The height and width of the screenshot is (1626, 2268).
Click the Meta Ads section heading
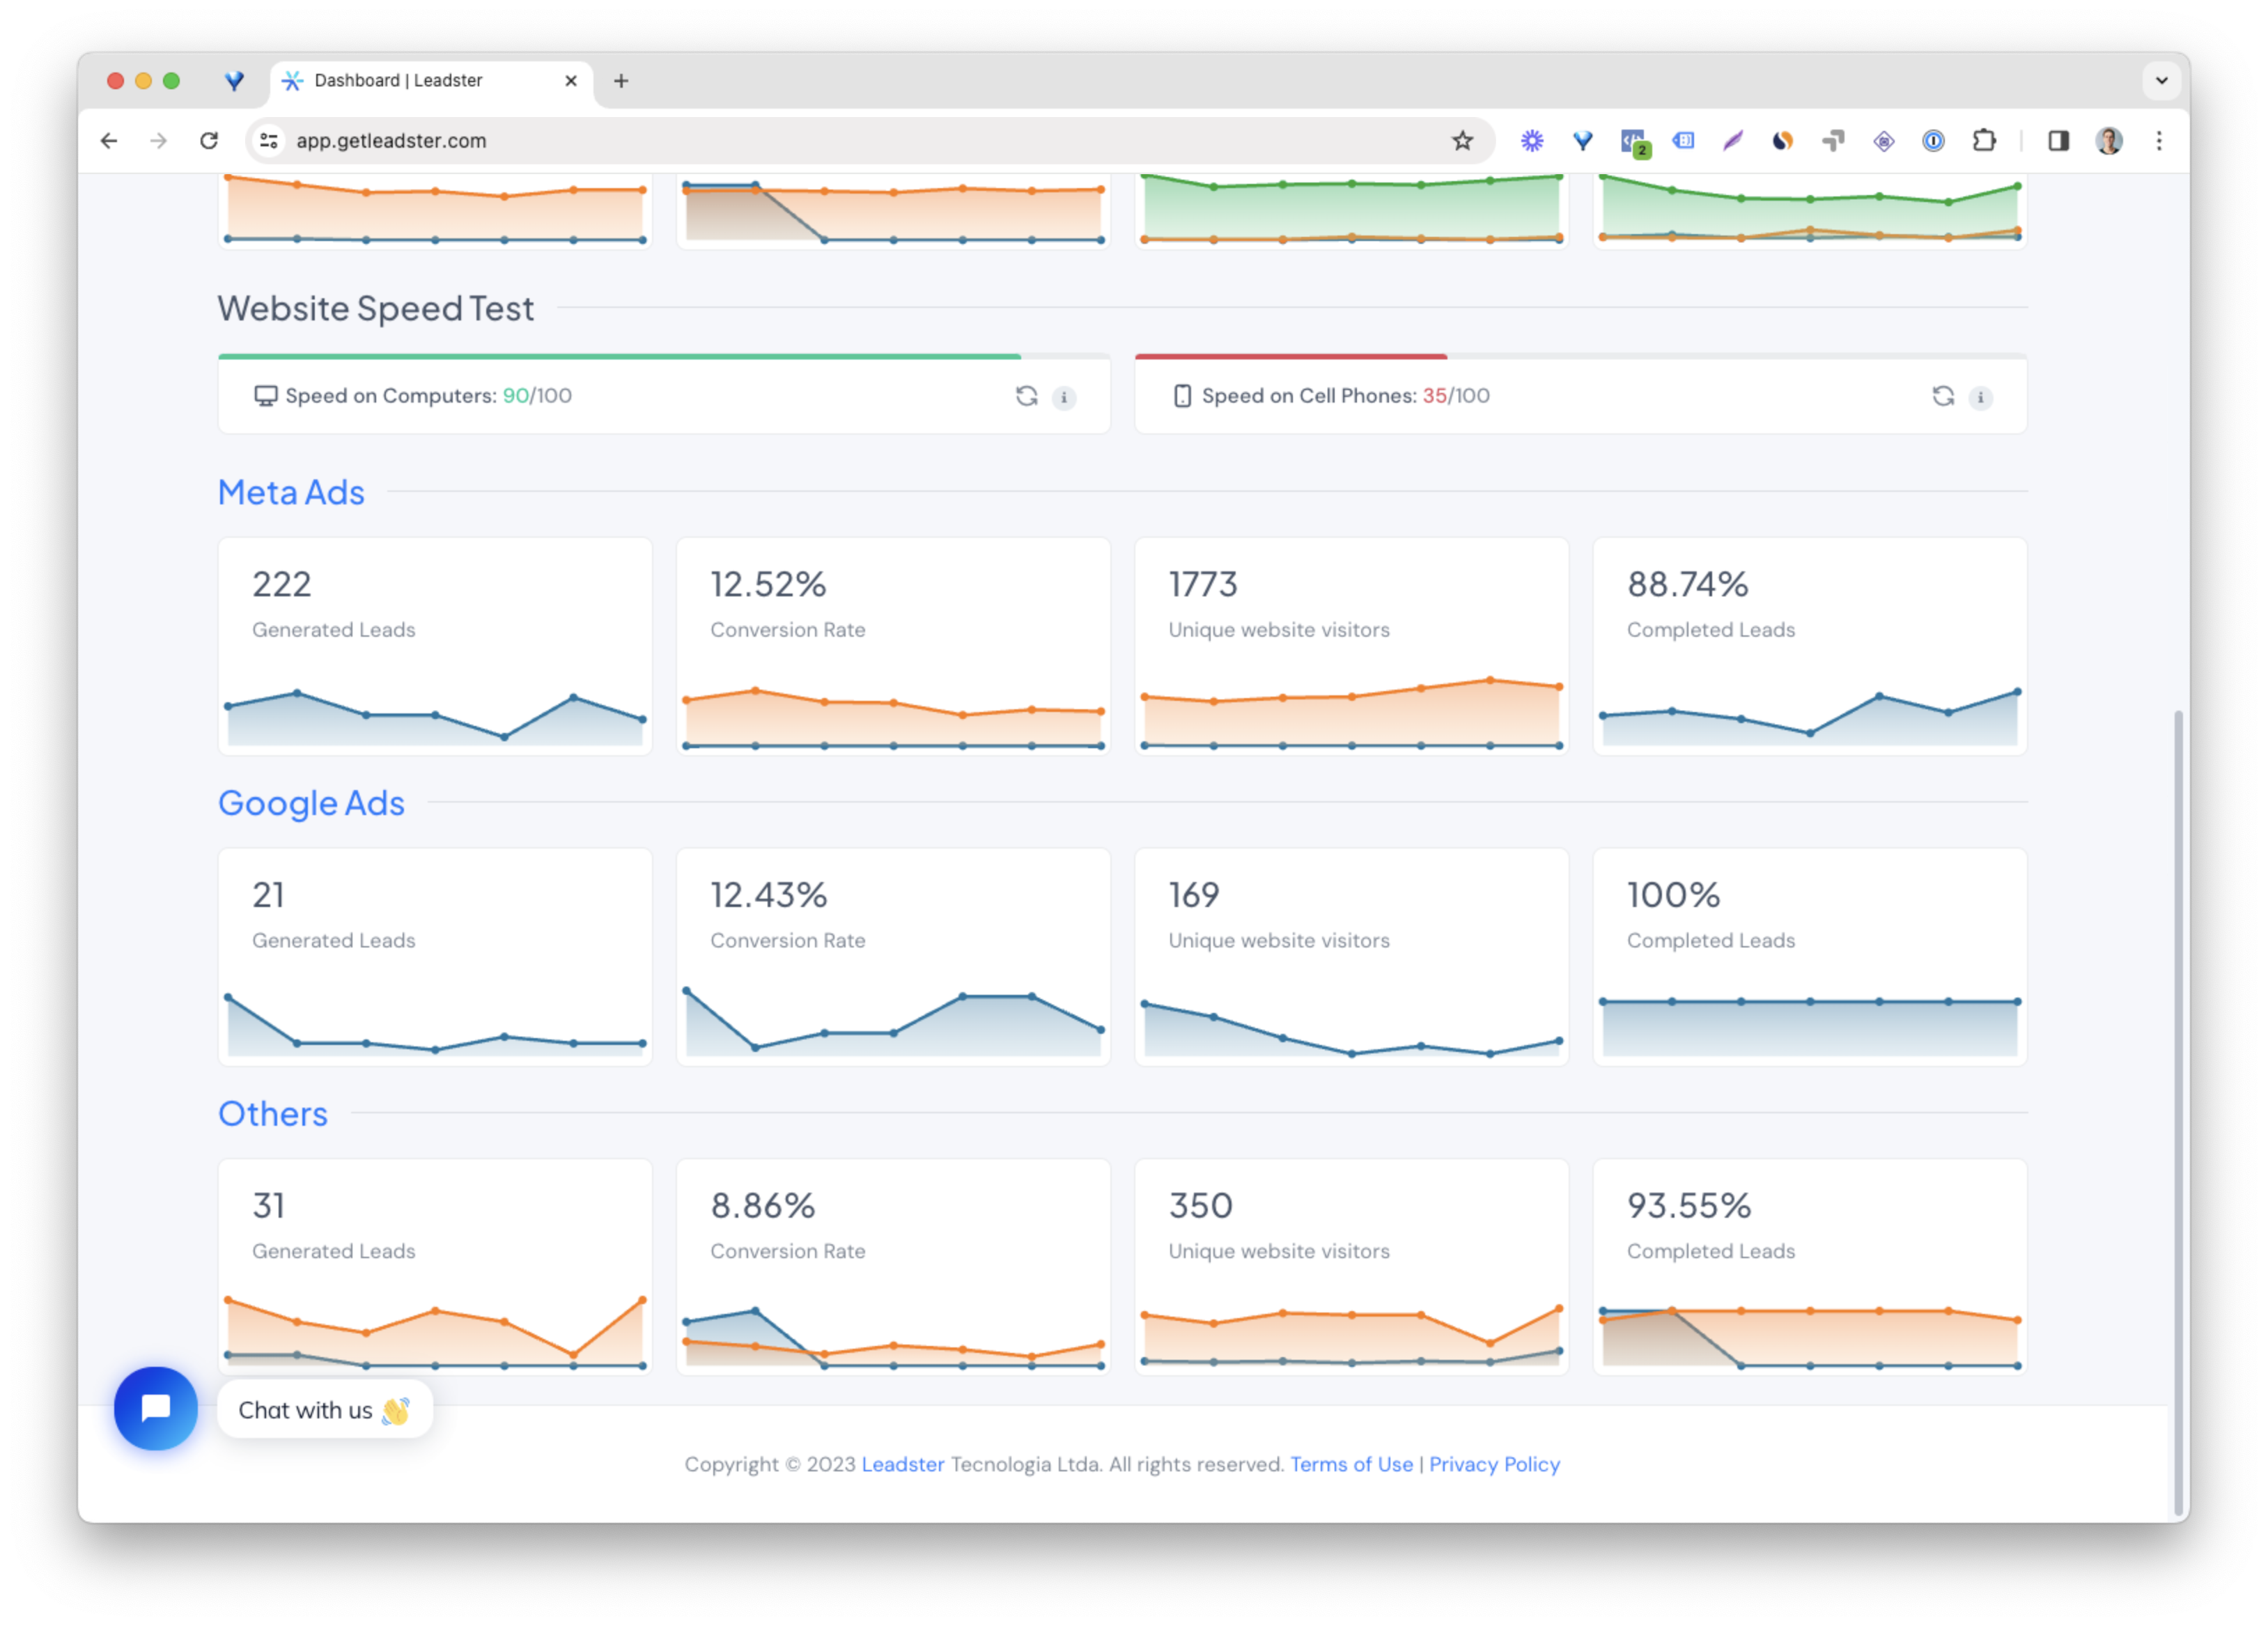[291, 493]
